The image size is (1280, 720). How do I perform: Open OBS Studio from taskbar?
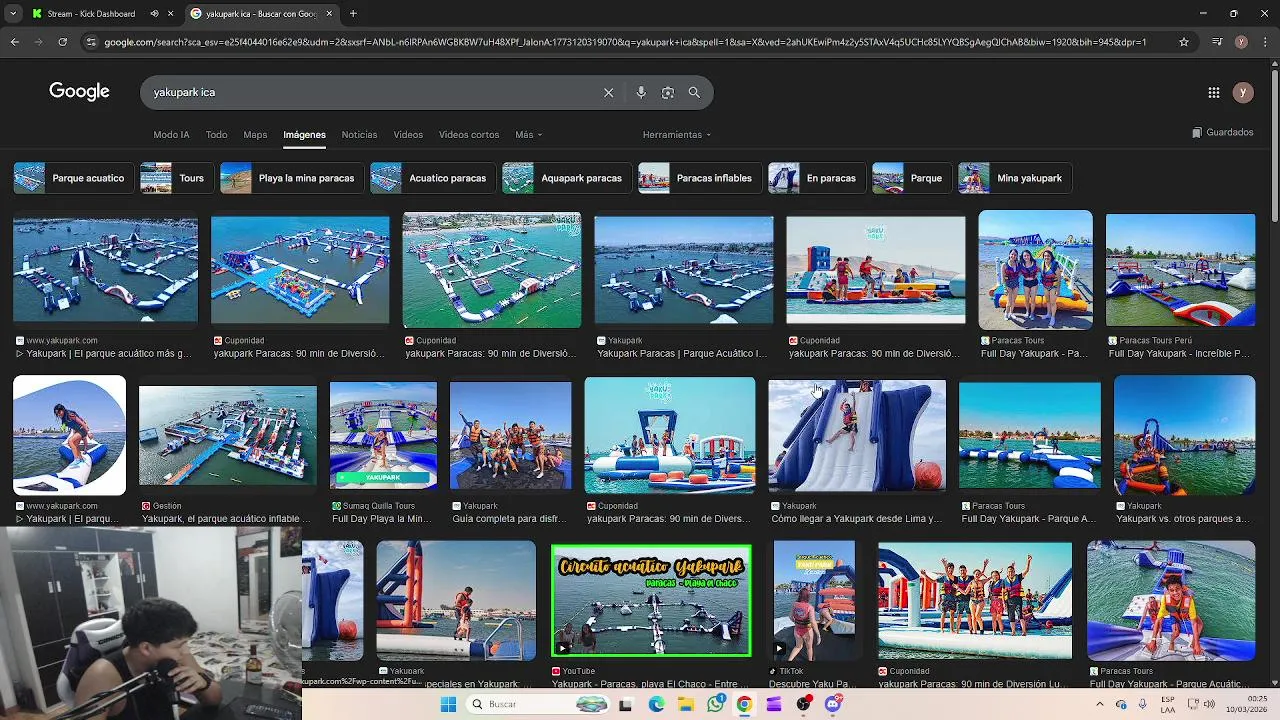click(803, 704)
